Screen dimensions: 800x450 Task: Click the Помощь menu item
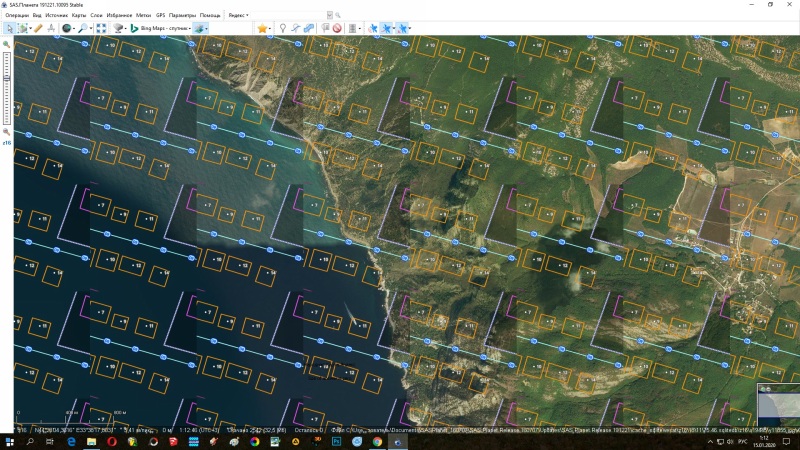point(210,16)
